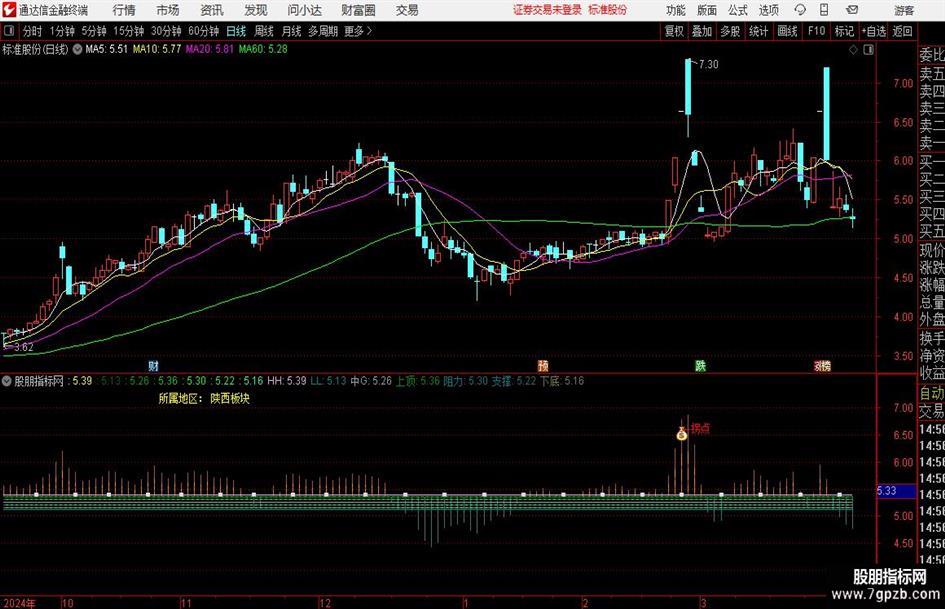945x609 pixels.
Task: Click the 拐点 money bag marker
Action: [682, 434]
